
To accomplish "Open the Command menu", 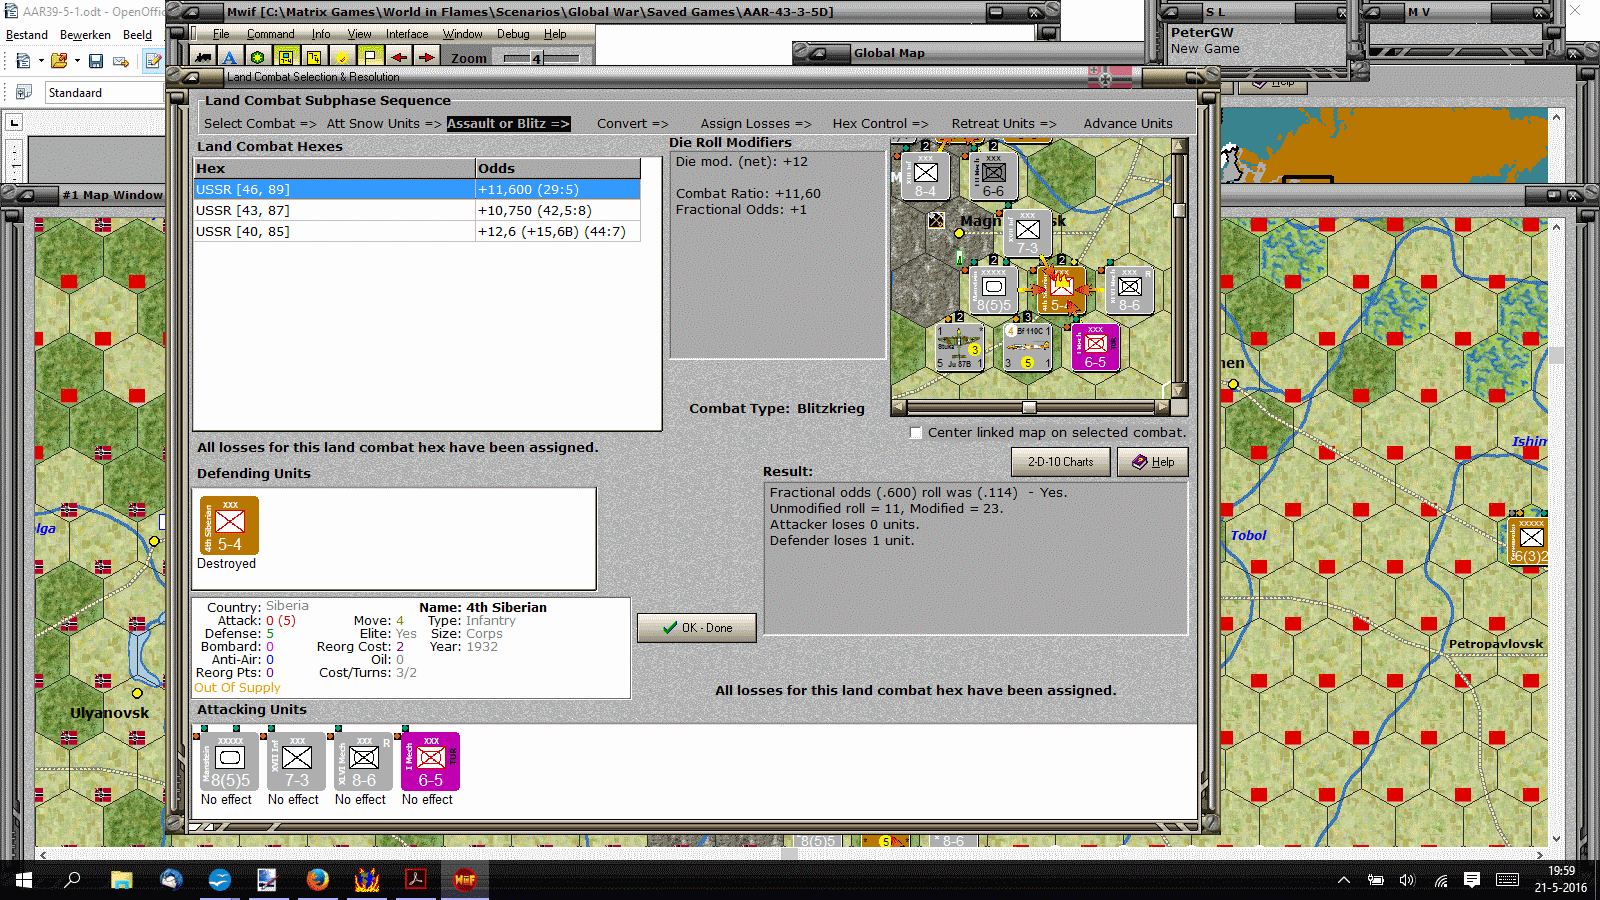I will click(270, 34).
